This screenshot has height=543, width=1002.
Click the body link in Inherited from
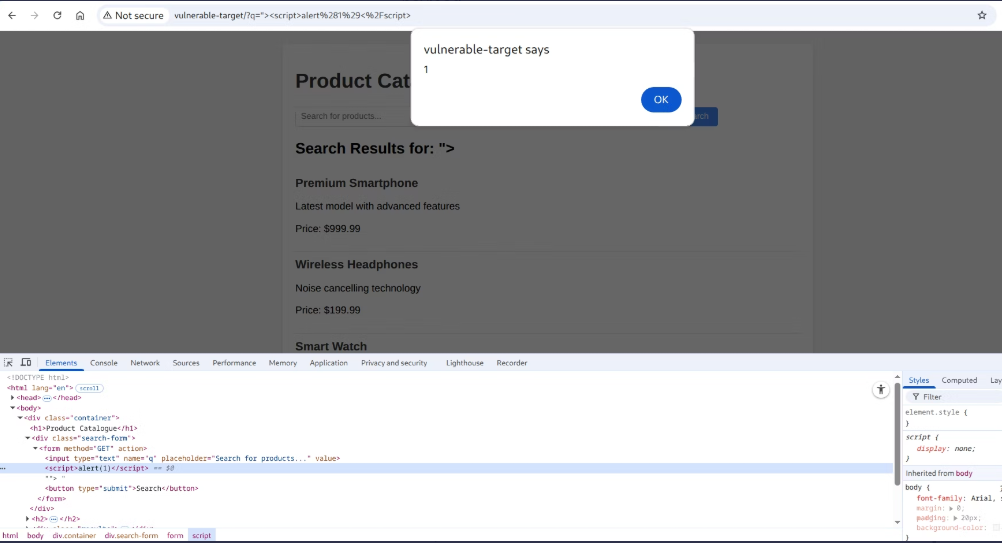pos(964,473)
